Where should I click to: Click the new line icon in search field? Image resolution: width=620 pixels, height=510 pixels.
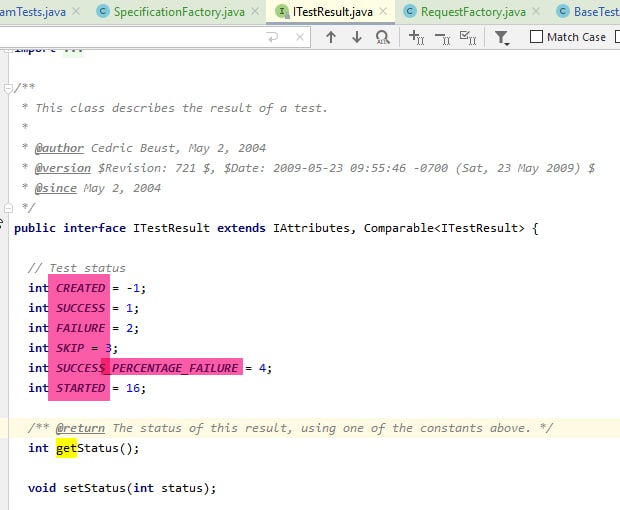[273, 37]
